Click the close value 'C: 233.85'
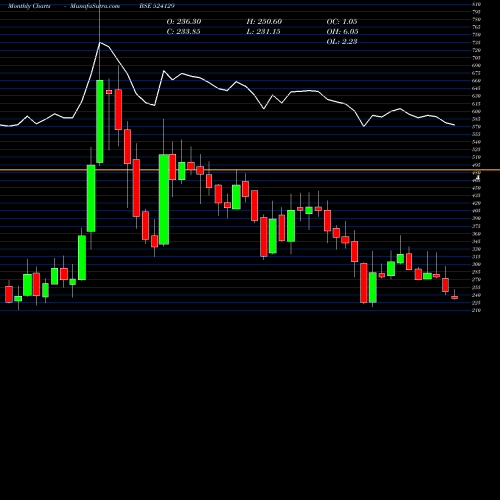 (x=183, y=32)
